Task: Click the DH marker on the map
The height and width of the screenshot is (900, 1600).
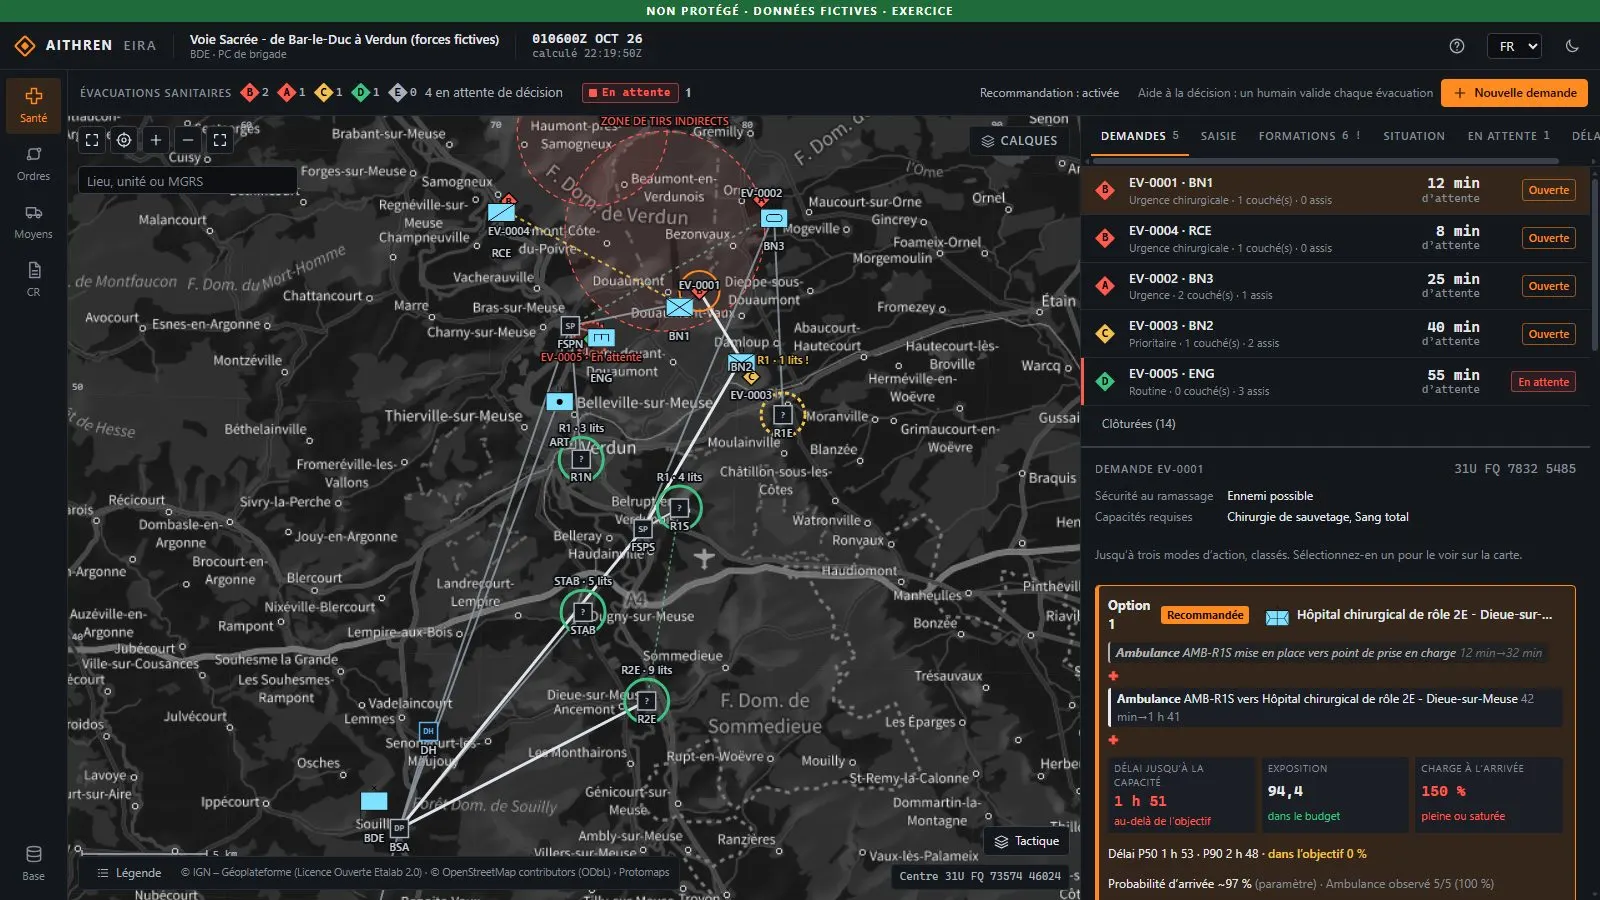Action: (428, 731)
